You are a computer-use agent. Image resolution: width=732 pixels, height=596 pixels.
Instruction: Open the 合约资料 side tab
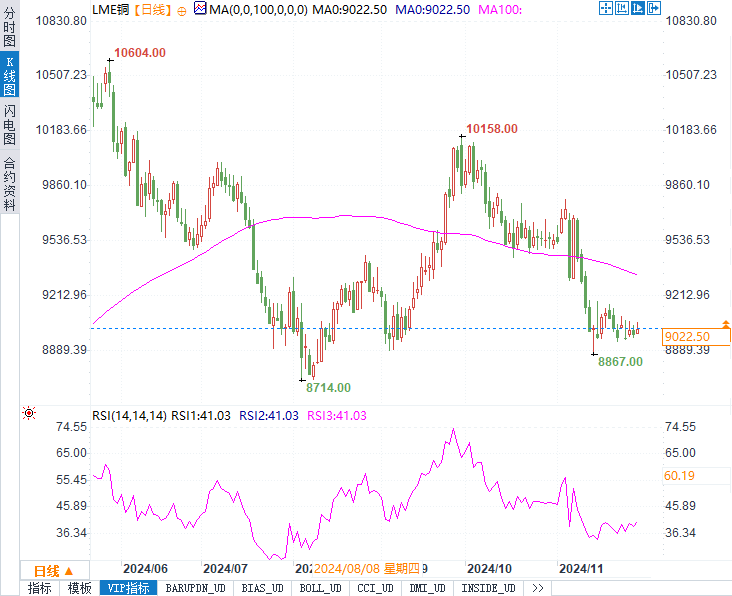pos(9,183)
